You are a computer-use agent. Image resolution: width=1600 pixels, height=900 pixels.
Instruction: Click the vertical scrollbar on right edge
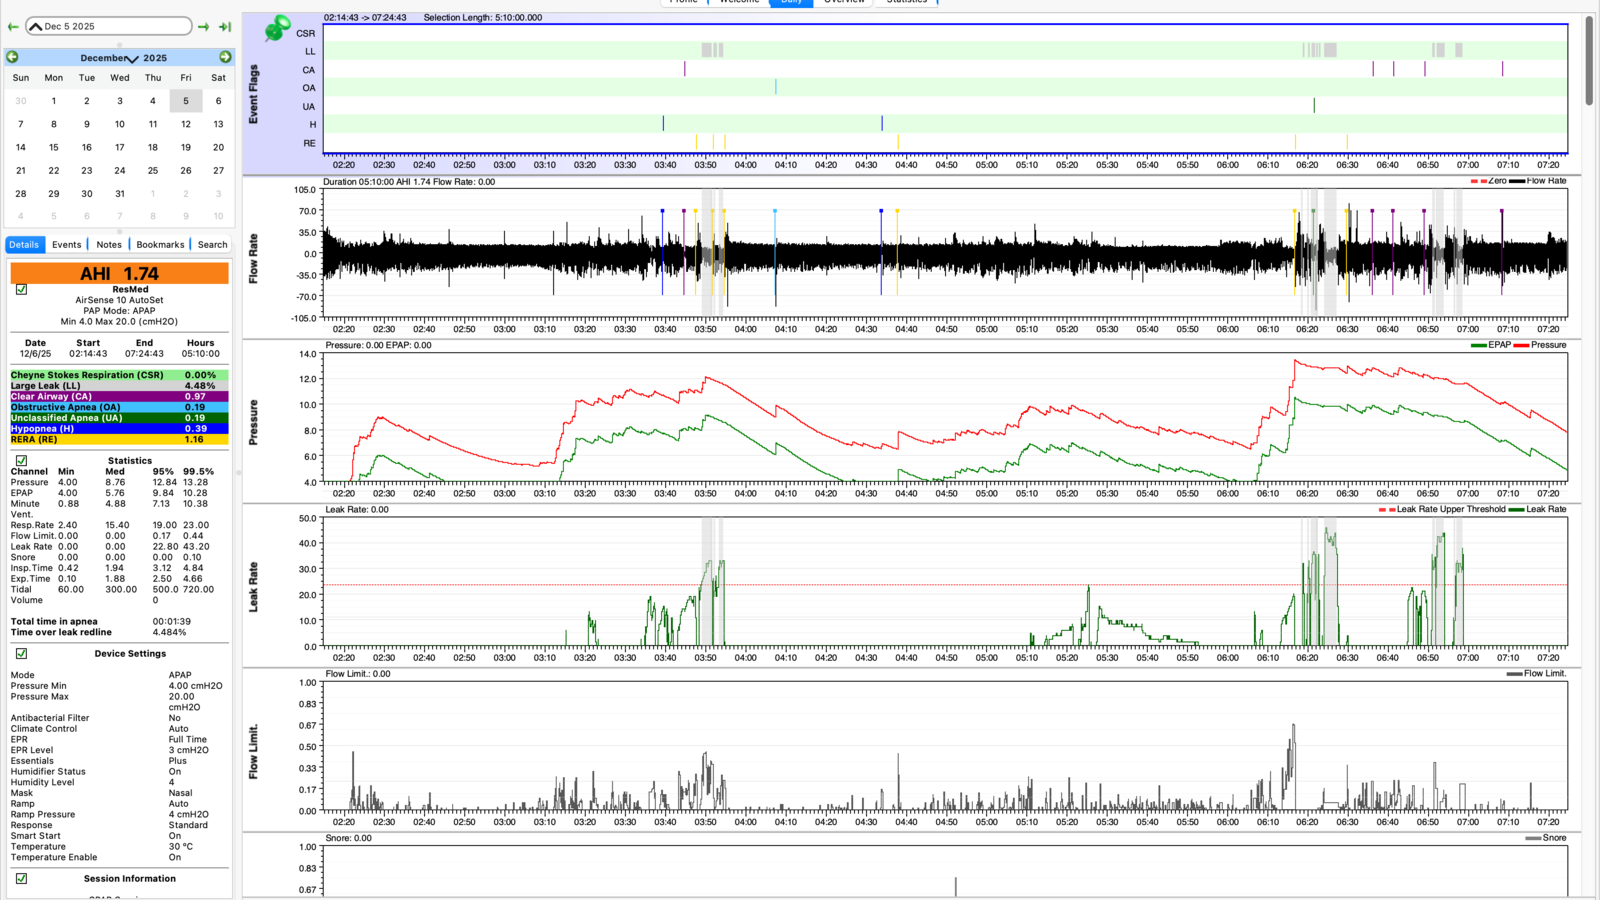[x=1589, y=61]
